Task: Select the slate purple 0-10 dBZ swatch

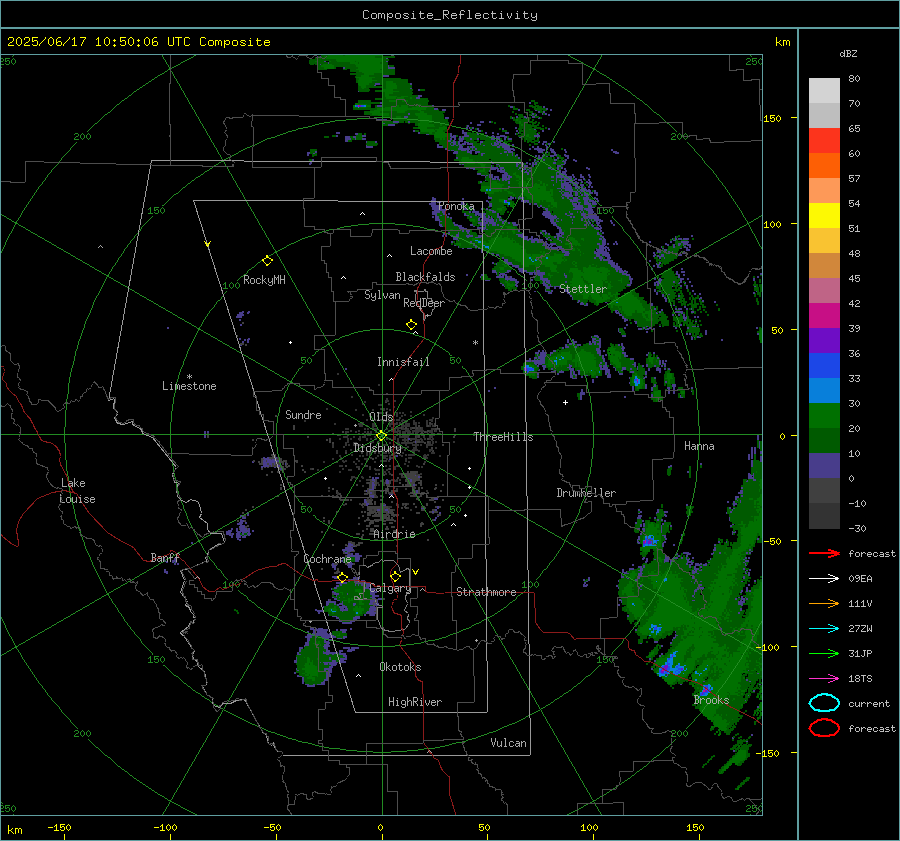Action: [x=824, y=466]
